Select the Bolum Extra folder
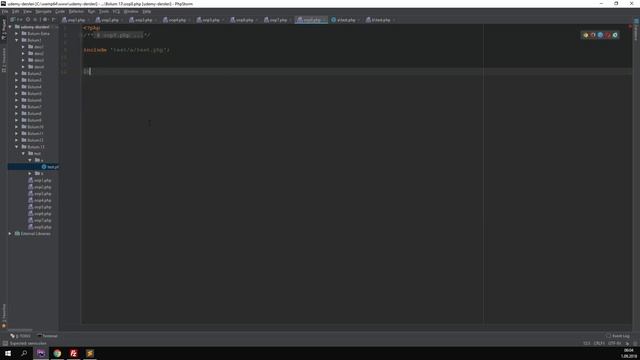The width and height of the screenshot is (640, 360). [x=36, y=33]
